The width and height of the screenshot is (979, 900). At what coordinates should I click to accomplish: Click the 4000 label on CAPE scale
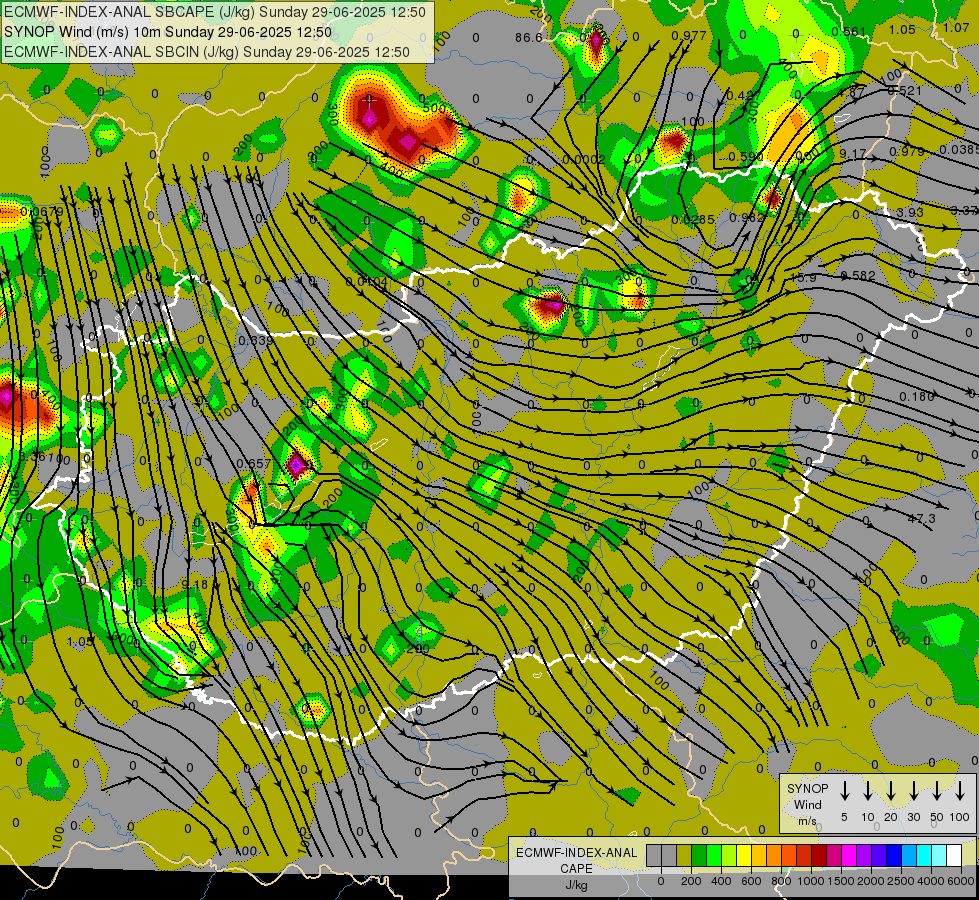coord(931,881)
